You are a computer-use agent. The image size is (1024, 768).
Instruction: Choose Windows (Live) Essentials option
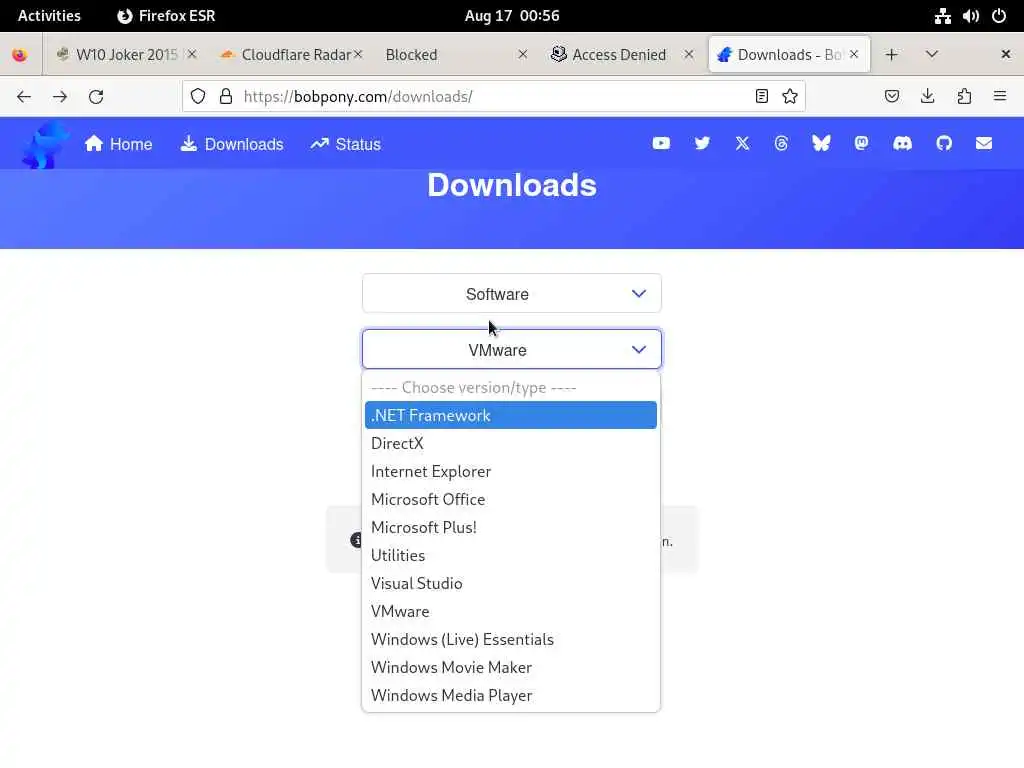coord(511,640)
